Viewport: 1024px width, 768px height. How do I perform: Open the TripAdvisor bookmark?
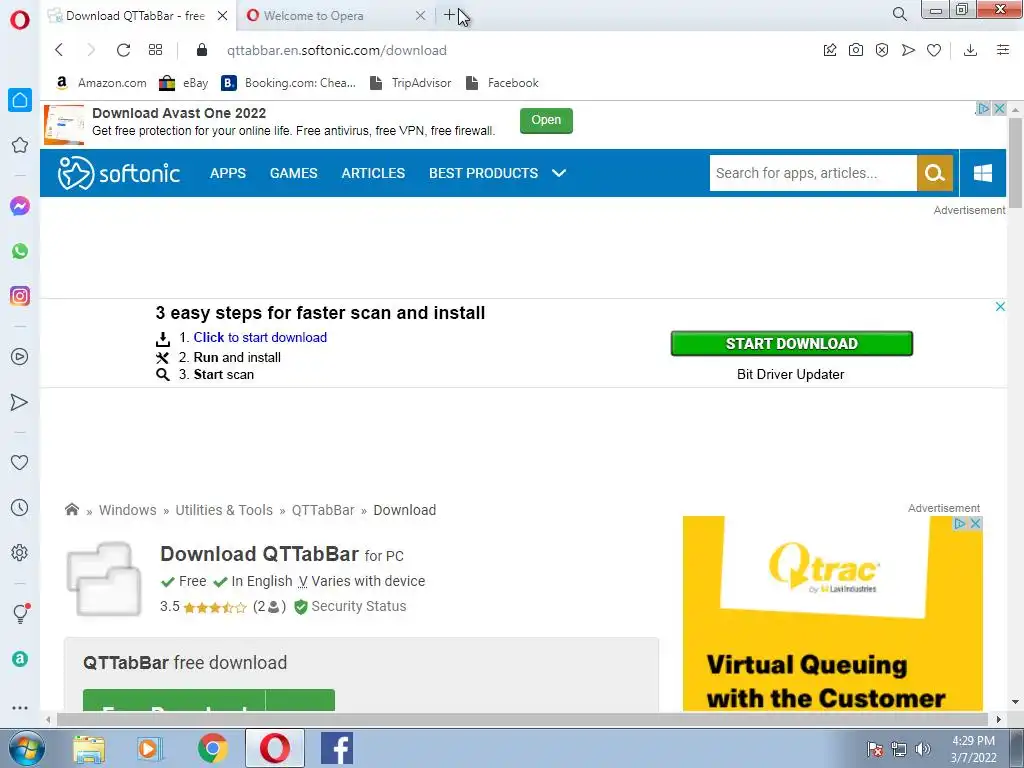(411, 83)
